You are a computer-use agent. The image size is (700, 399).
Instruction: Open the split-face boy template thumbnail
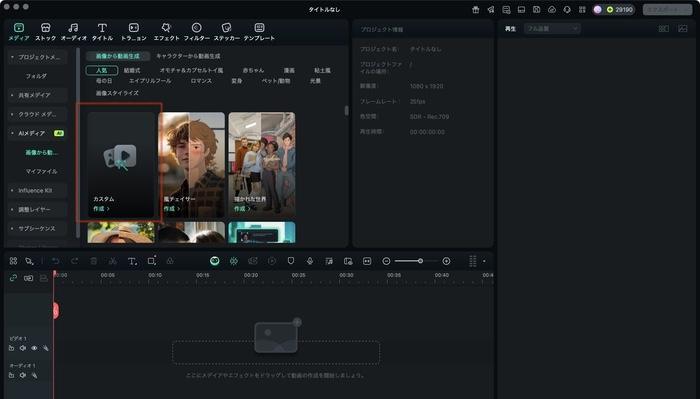[x=192, y=165]
